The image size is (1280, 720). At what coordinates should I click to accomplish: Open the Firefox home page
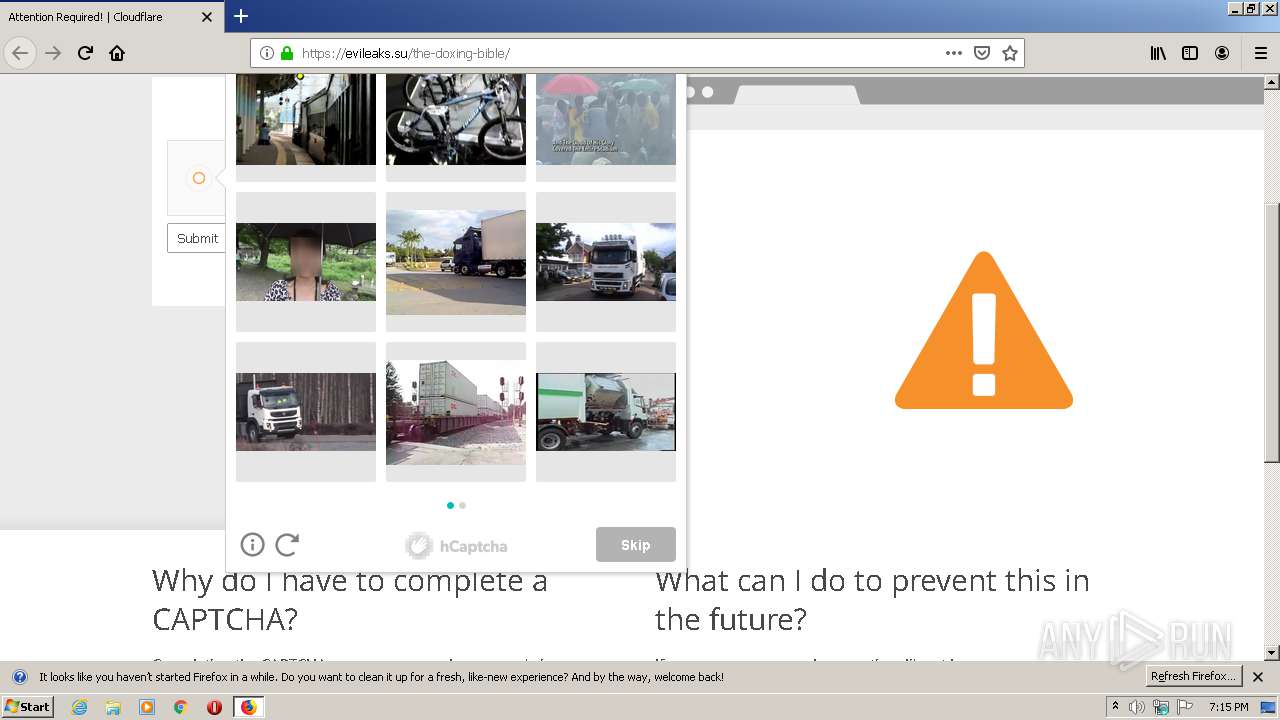pyautogui.click(x=117, y=53)
